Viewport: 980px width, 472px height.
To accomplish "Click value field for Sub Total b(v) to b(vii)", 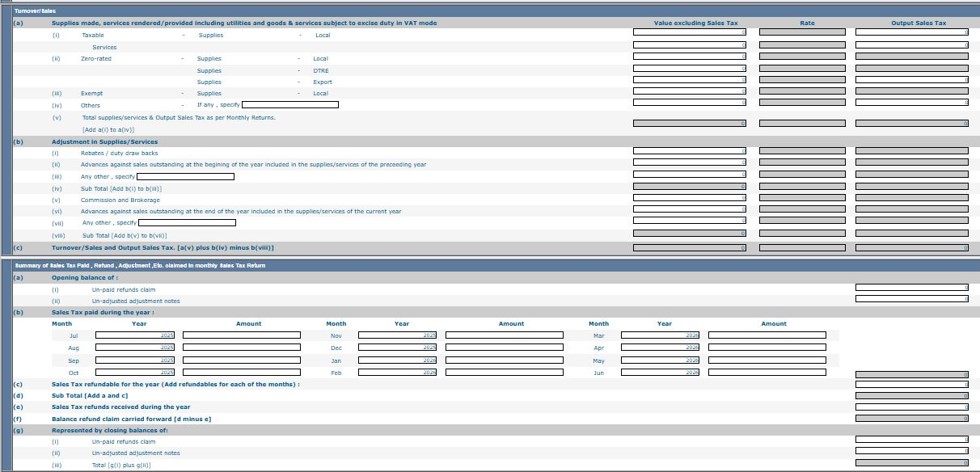I will (689, 233).
